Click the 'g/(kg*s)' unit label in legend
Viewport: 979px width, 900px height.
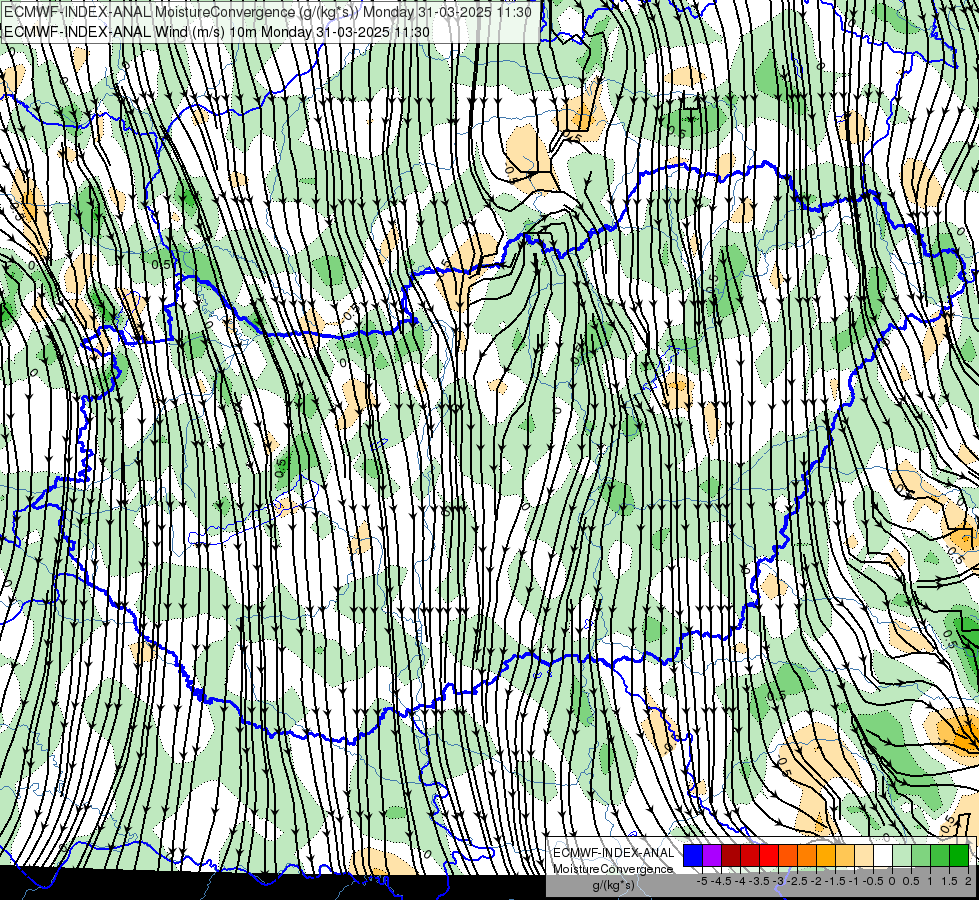tap(613, 885)
